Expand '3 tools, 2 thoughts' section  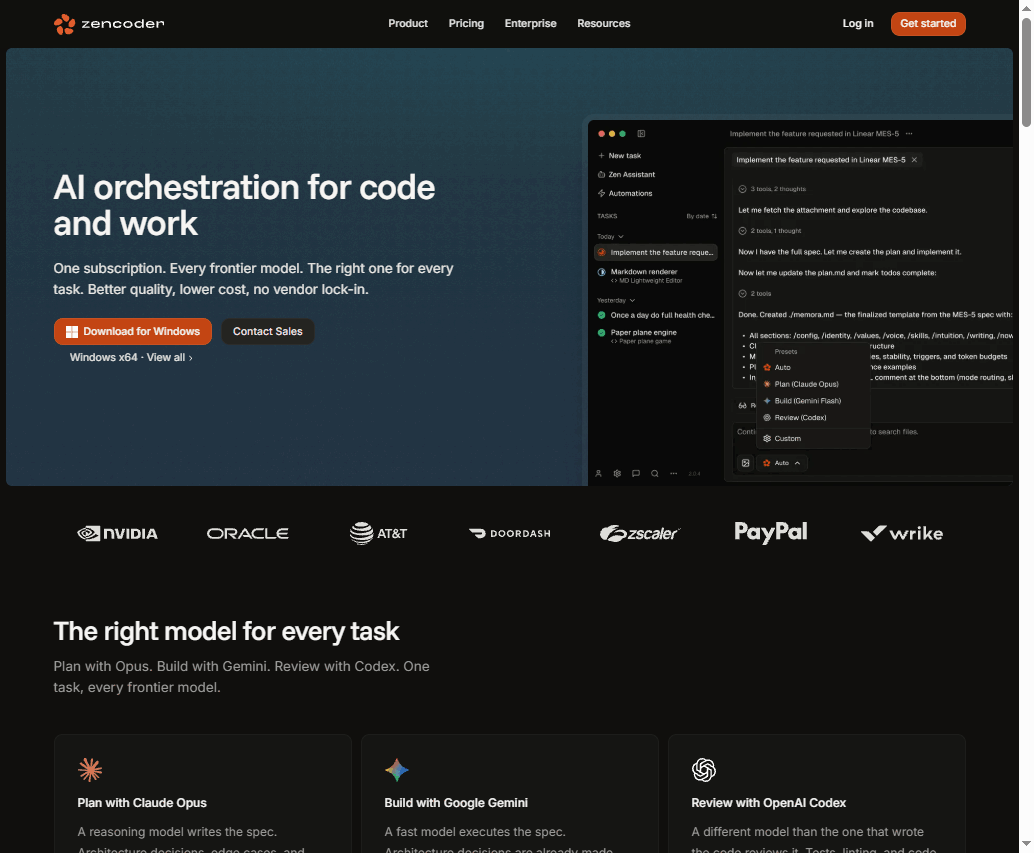(772, 189)
